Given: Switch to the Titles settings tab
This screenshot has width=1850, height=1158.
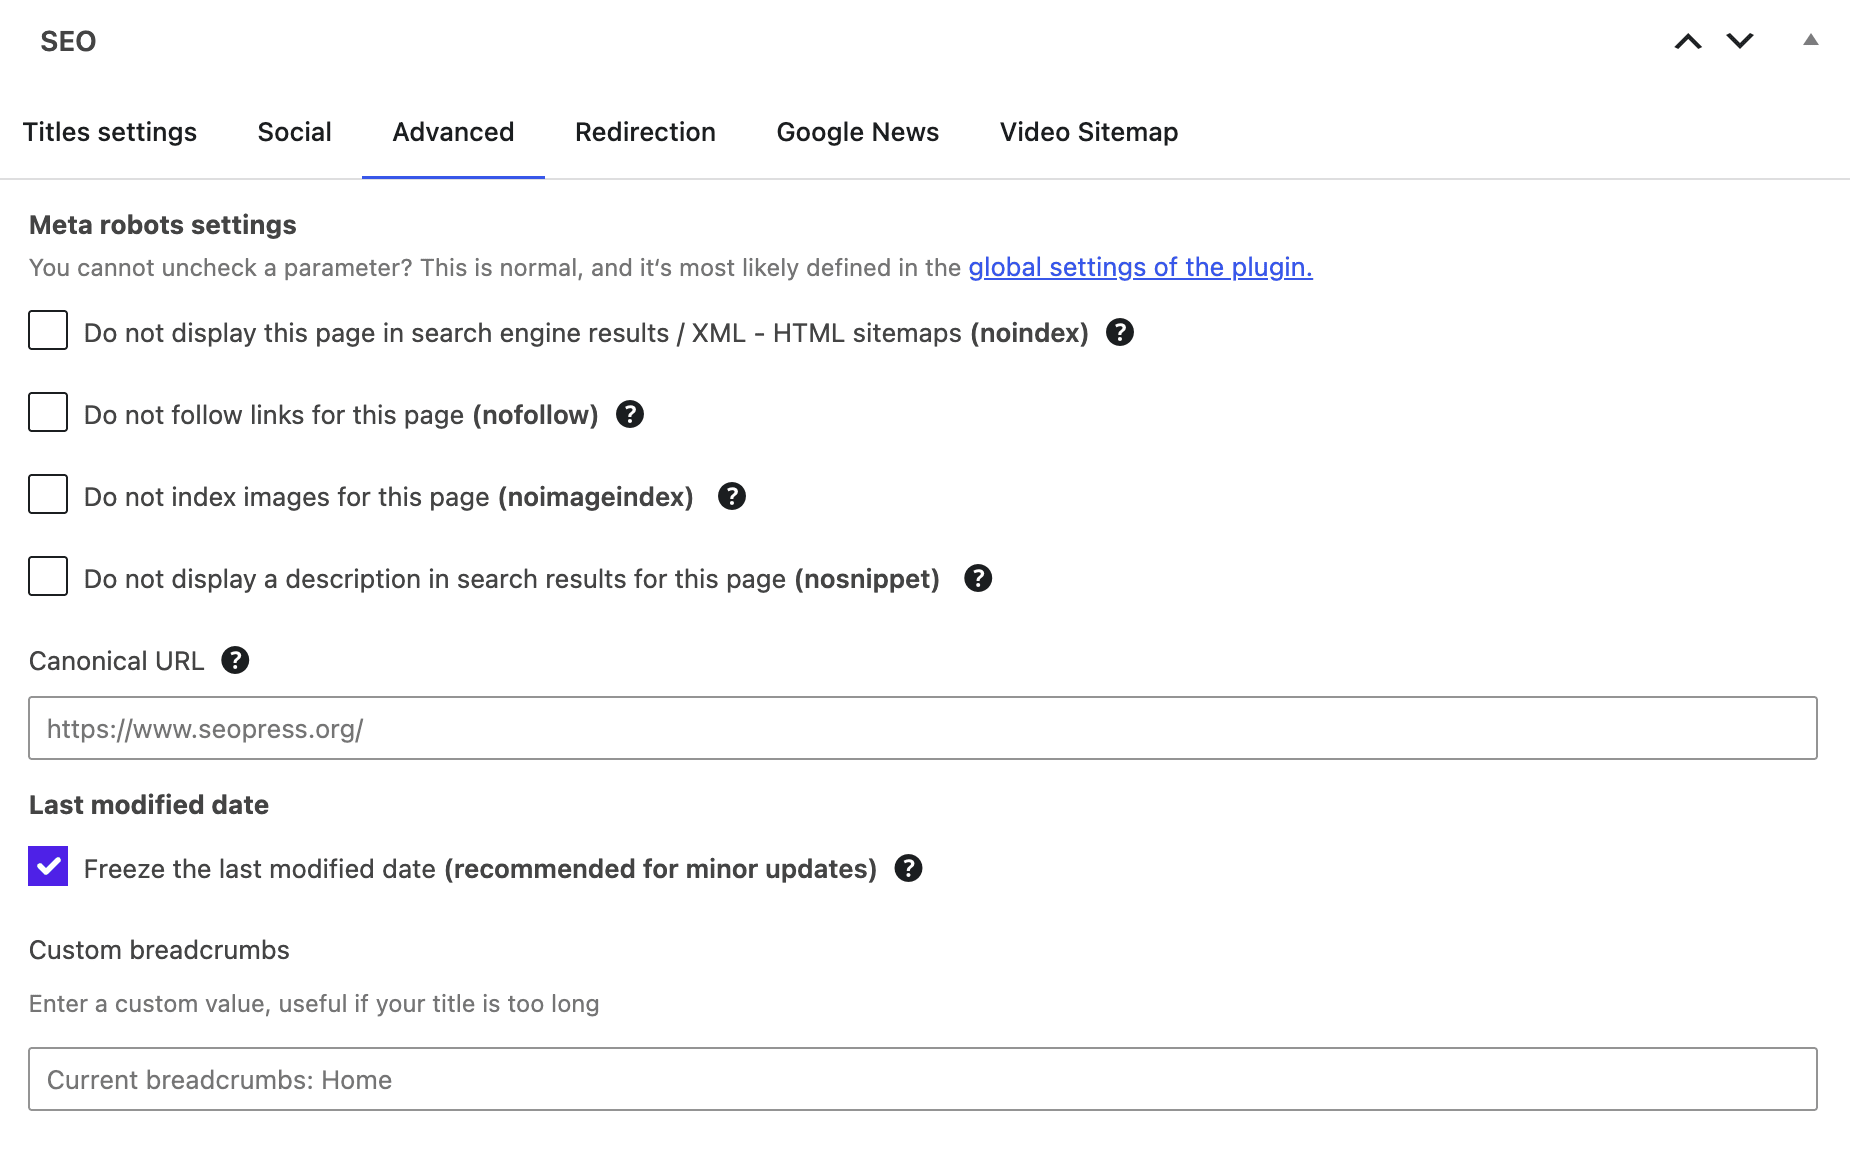Looking at the screenshot, I should click(110, 132).
